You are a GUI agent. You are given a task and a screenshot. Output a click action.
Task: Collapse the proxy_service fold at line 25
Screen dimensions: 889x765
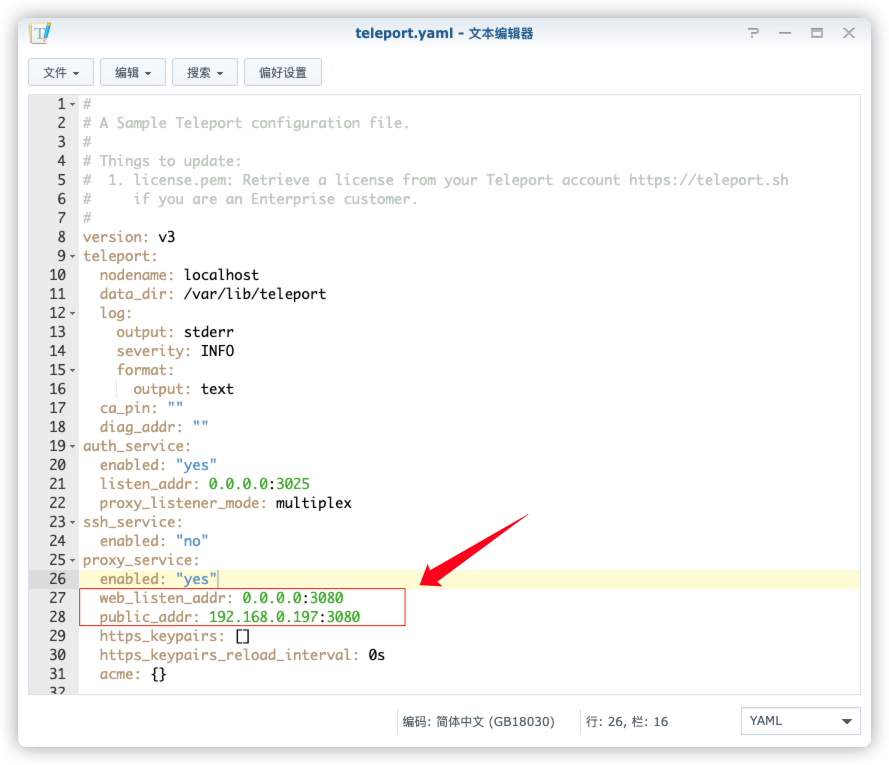click(73, 560)
